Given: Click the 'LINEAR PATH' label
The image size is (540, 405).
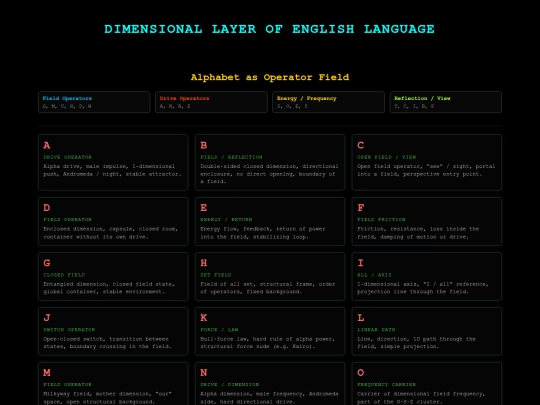Looking at the screenshot, I should tap(376, 330).
